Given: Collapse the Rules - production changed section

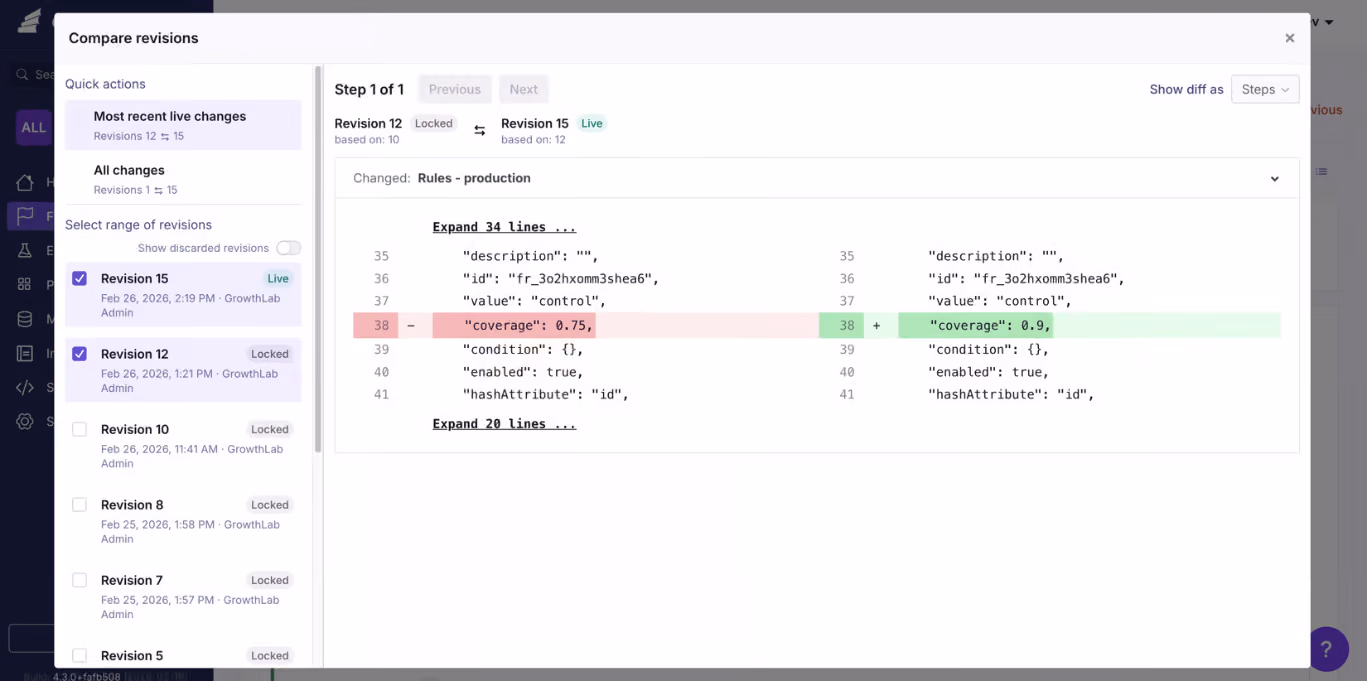Looking at the screenshot, I should pyautogui.click(x=1274, y=179).
